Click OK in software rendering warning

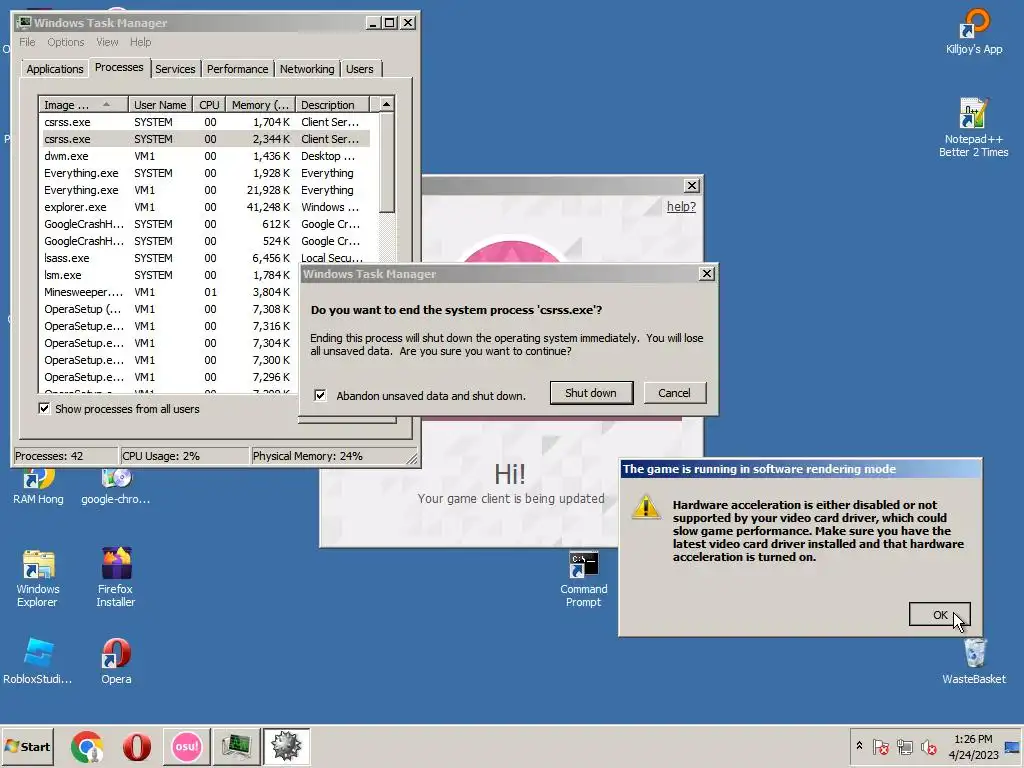tap(939, 615)
